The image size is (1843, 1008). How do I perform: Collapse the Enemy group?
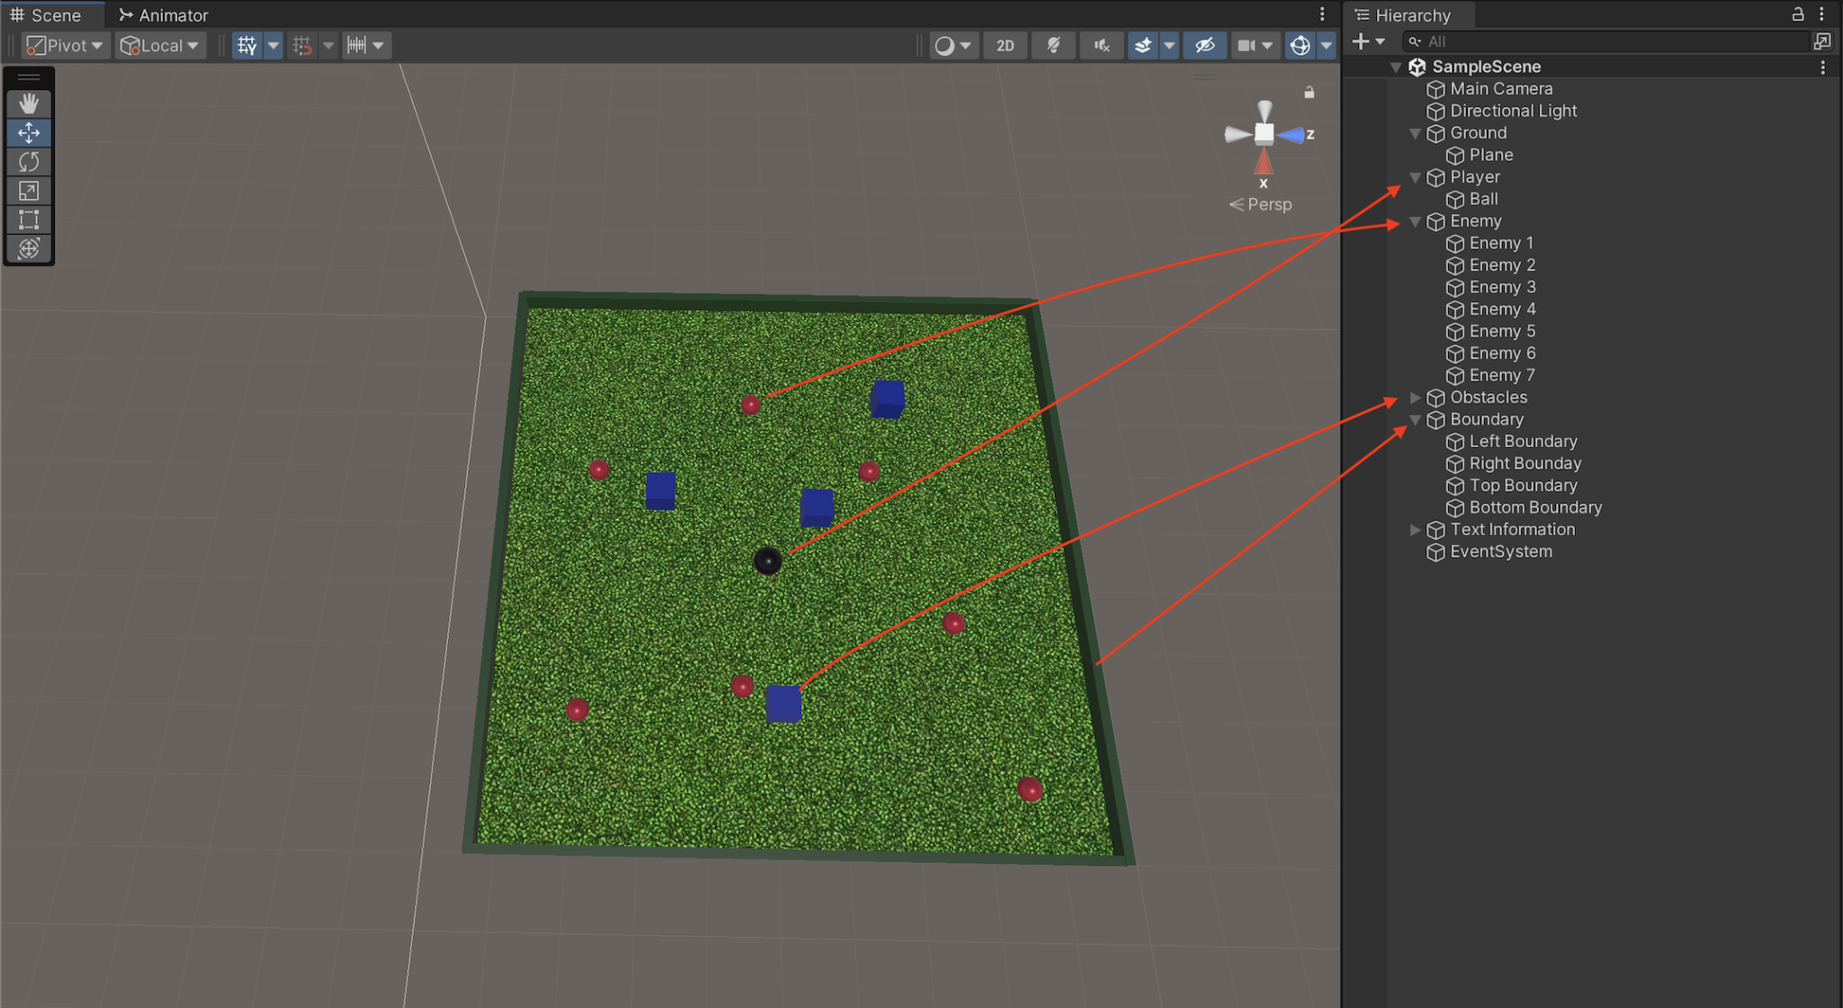click(x=1415, y=221)
